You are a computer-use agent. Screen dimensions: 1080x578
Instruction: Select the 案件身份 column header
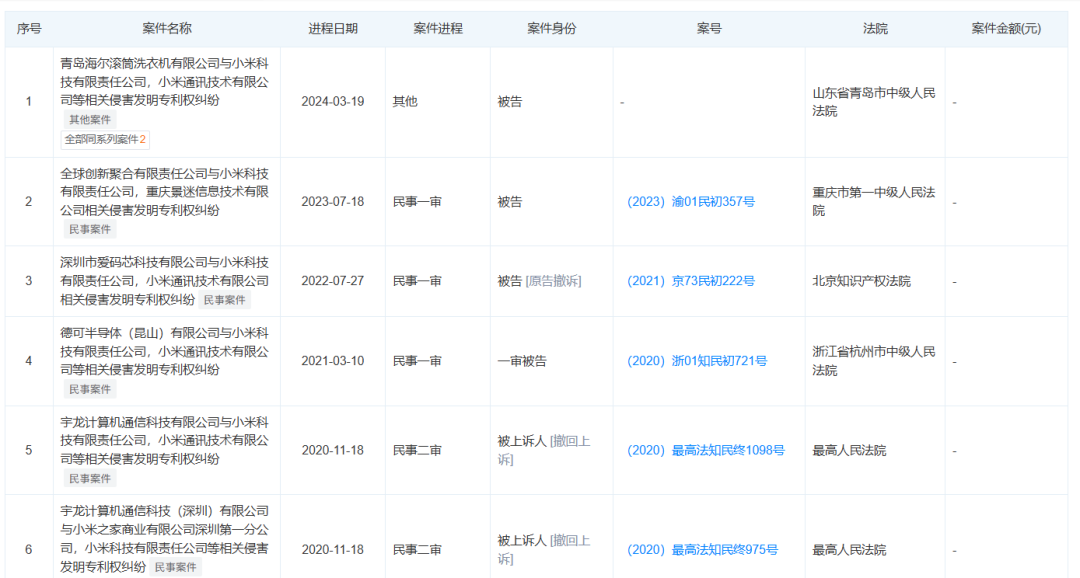click(552, 28)
